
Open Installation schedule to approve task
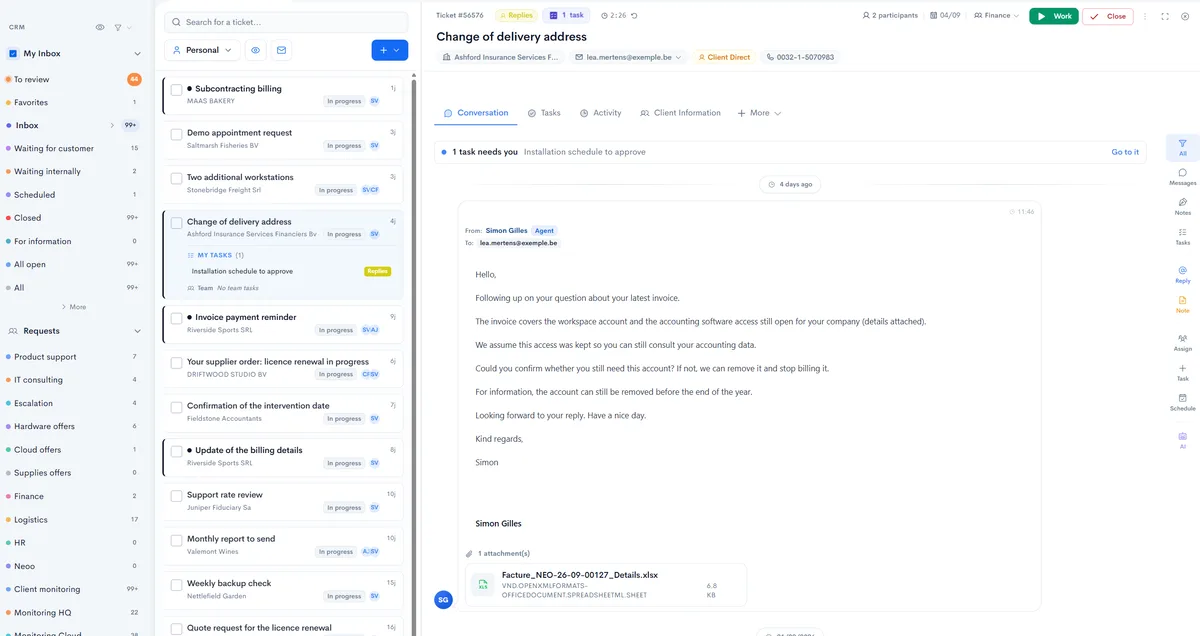(x=242, y=271)
